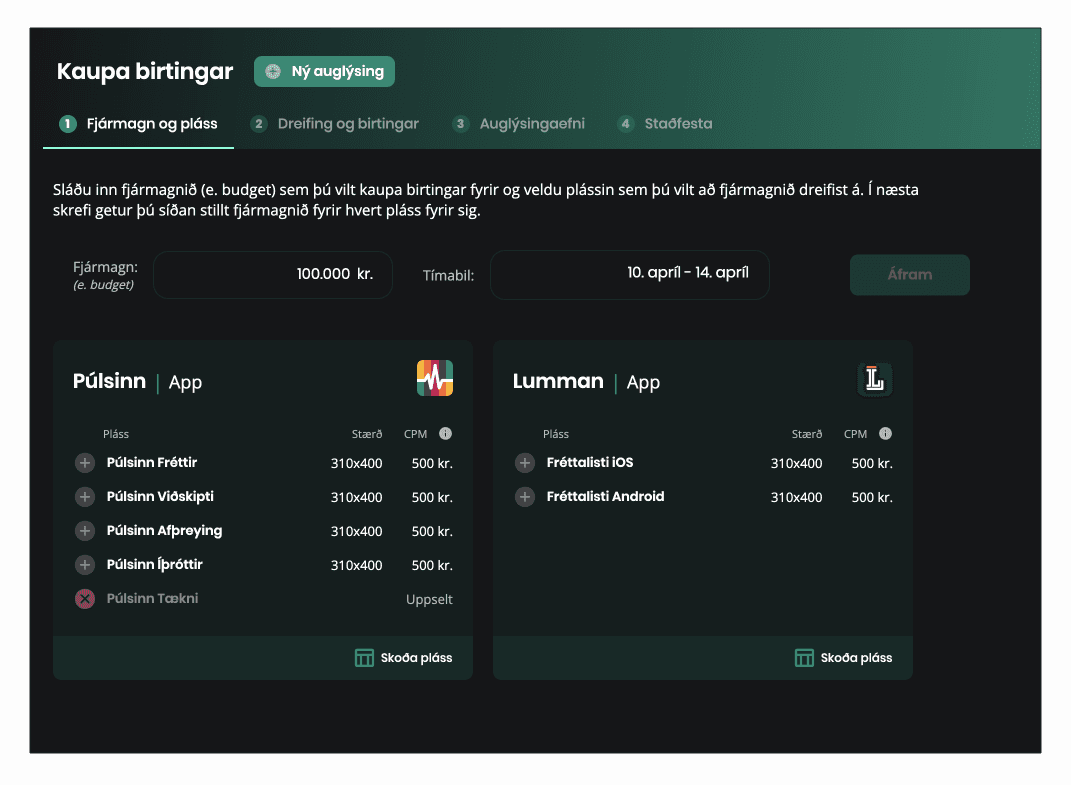
Task: Select the Fréttalisti iOS row label
Action: pos(589,463)
